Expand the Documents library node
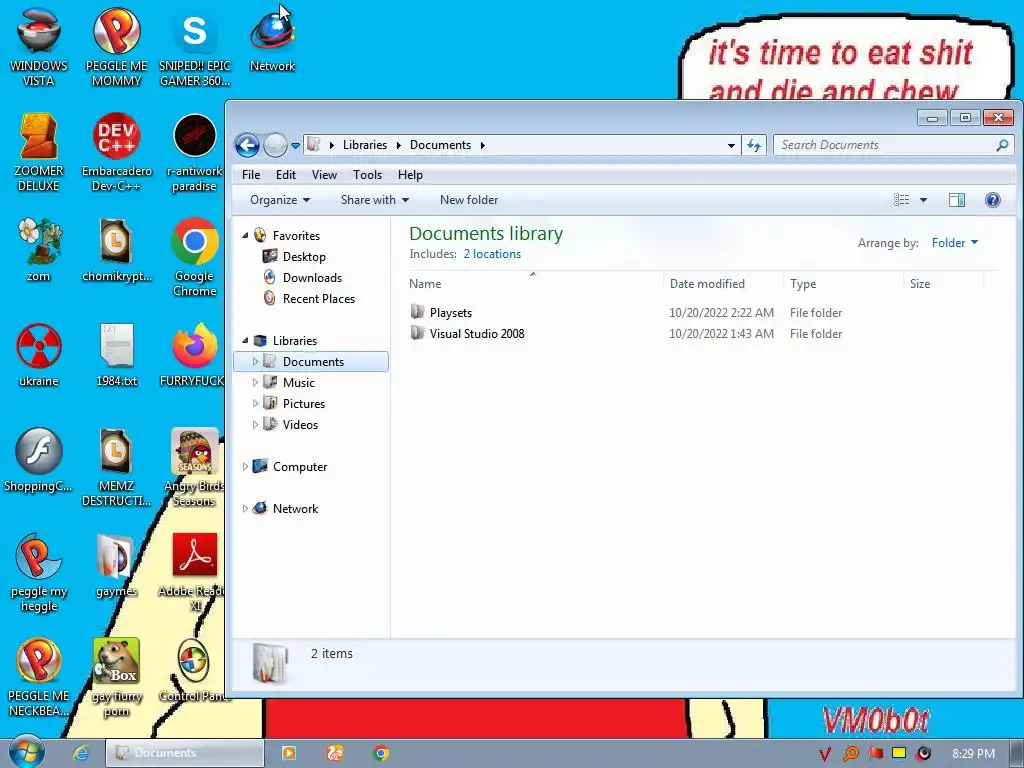Viewport: 1024px width, 768px height. coord(255,361)
